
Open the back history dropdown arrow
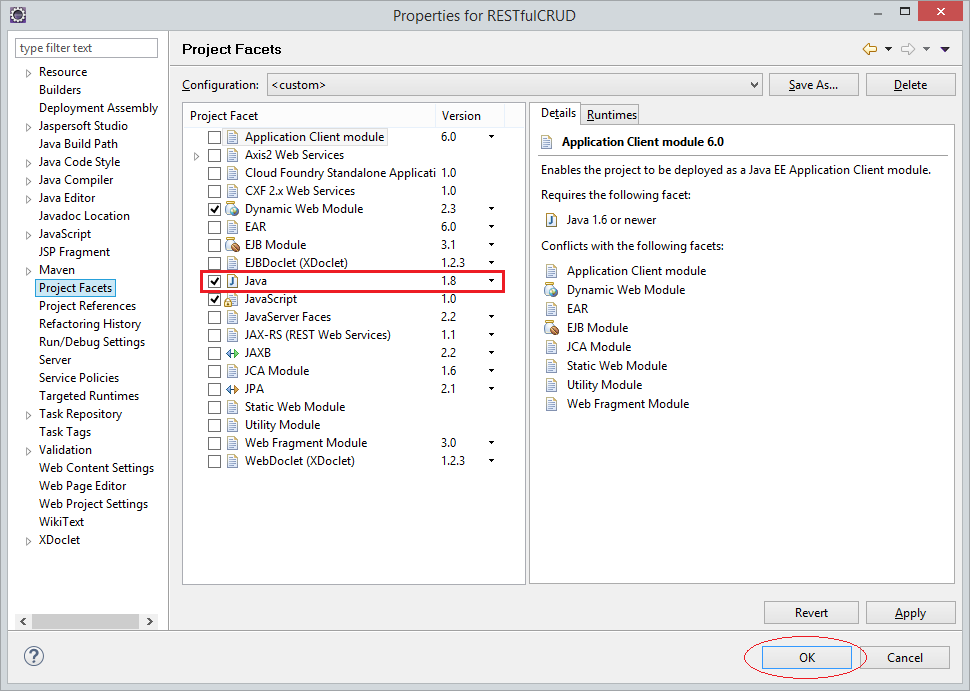pyautogui.click(x=888, y=49)
